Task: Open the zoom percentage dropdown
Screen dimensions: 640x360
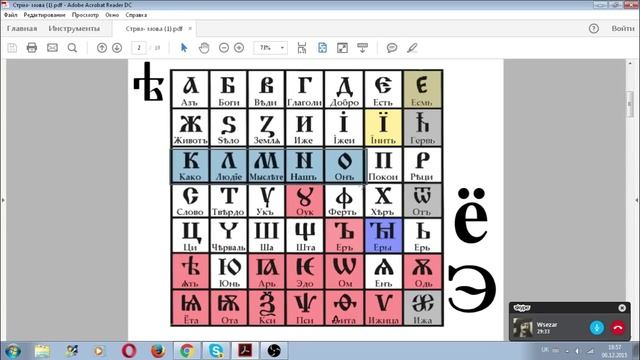Action: (x=282, y=48)
